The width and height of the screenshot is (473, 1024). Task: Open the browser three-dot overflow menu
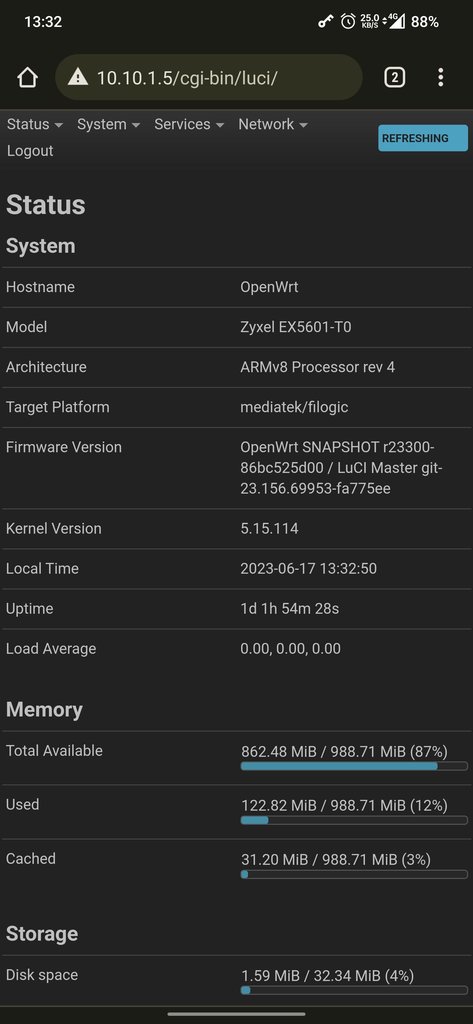[x=440, y=78]
